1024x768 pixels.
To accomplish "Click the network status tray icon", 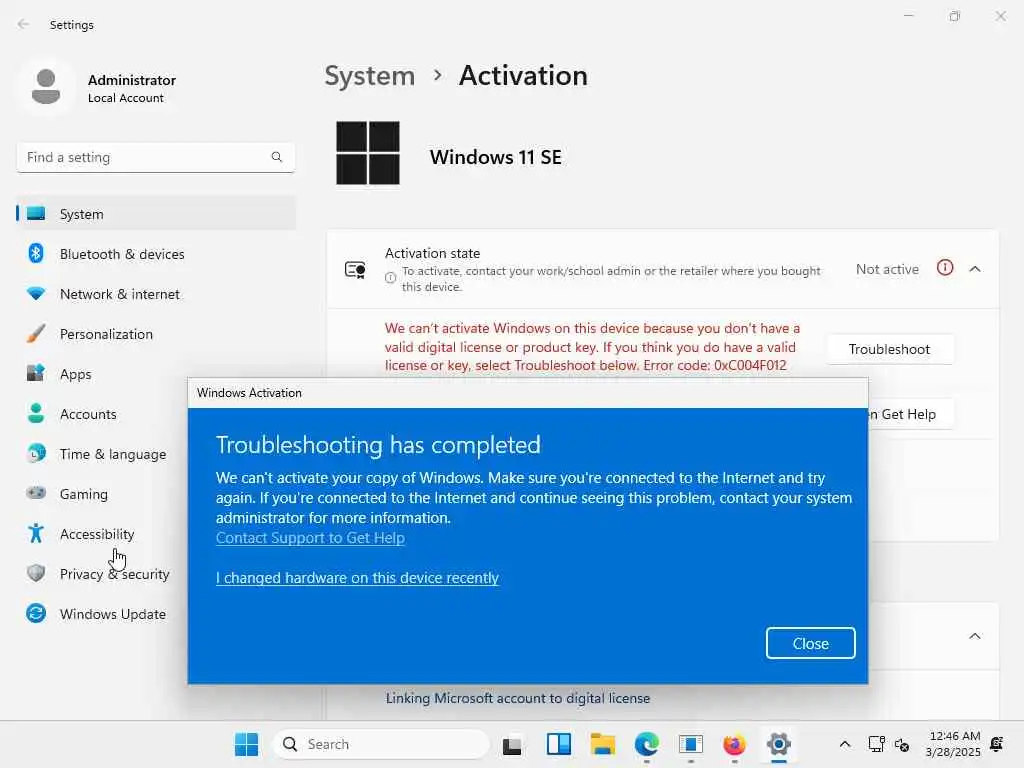I will 876,744.
